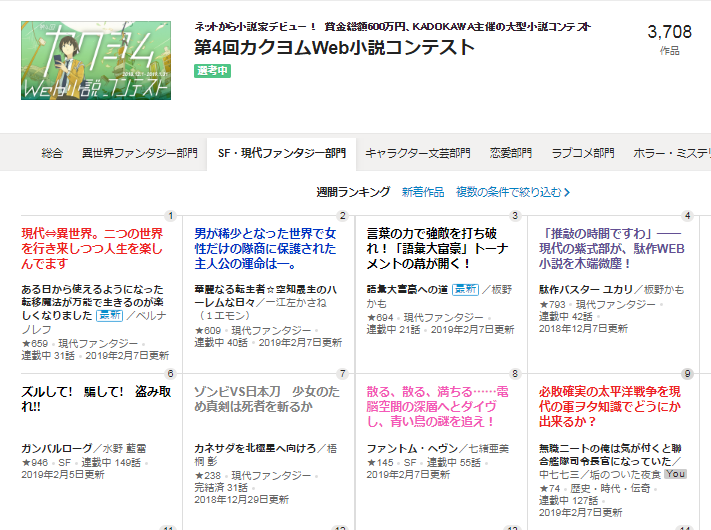Screen dimensions: 711x530
Task: Expand 複数の条件で絞り込む filter options
Action: (x=513, y=192)
